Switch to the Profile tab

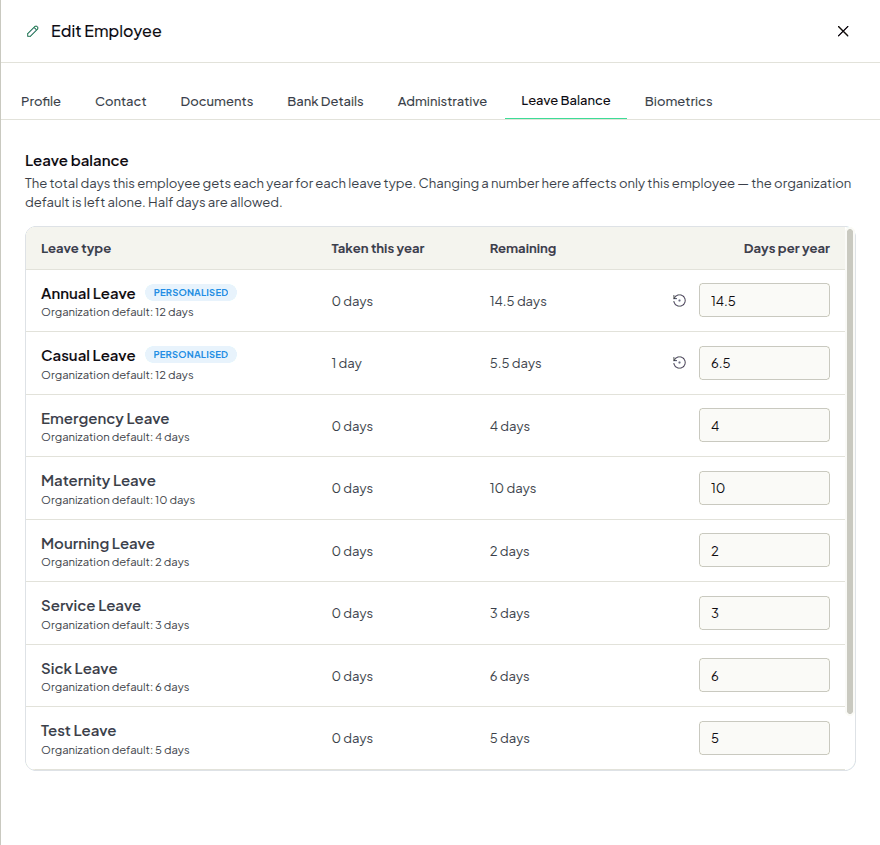pos(41,102)
